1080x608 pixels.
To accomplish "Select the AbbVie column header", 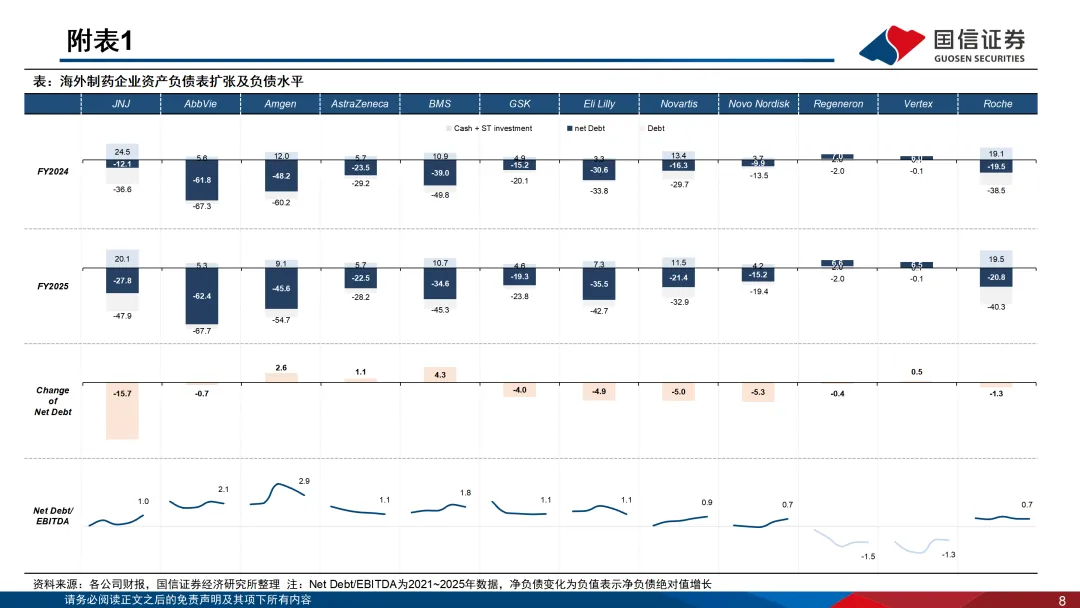I will [x=200, y=104].
